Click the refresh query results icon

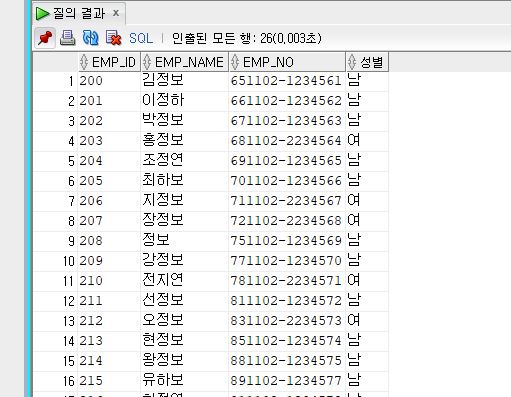(90, 38)
